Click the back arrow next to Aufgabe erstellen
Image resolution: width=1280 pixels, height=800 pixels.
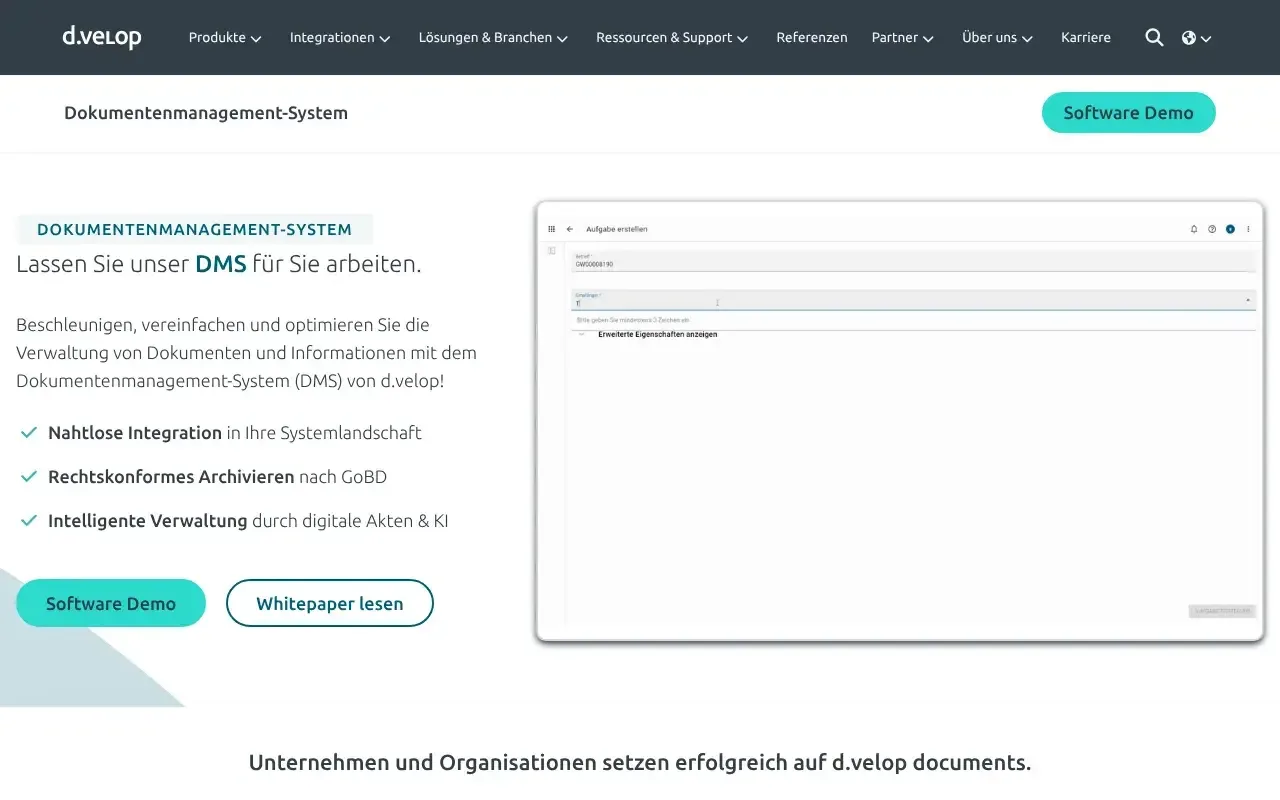[568, 228]
